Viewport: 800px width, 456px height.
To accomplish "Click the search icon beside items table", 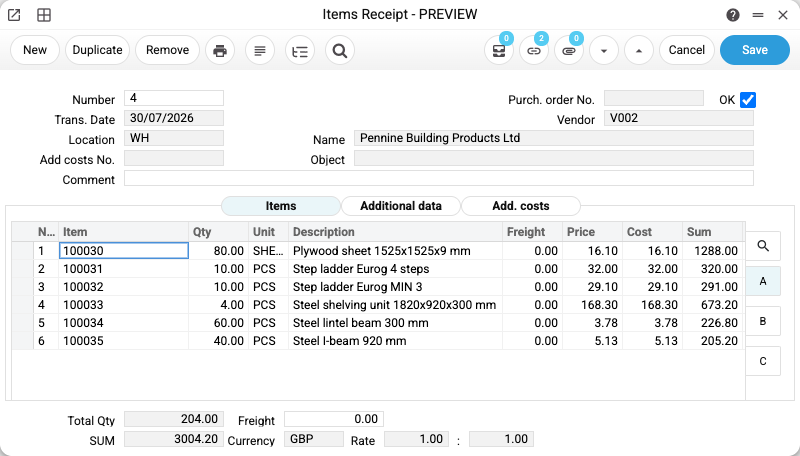I will (x=763, y=246).
